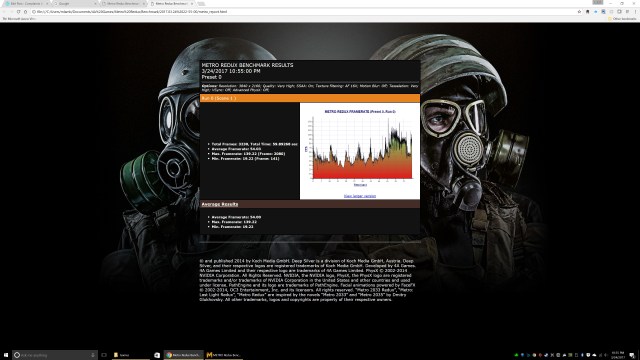Select the active Metro Redux Benchmark tab

(x=171, y=4)
